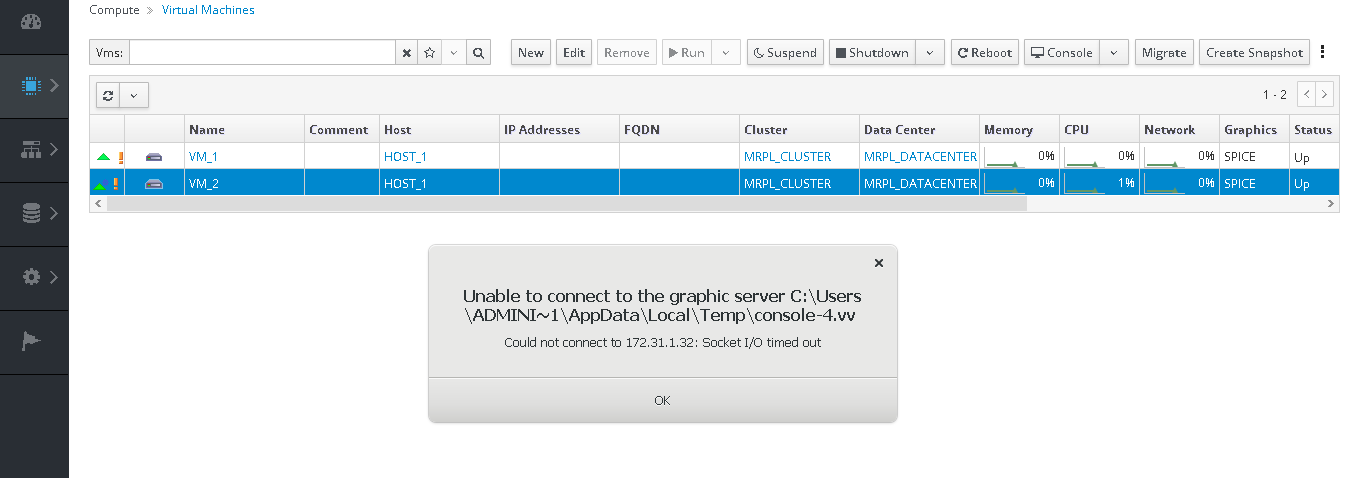Open the VM_1 link

click(203, 157)
